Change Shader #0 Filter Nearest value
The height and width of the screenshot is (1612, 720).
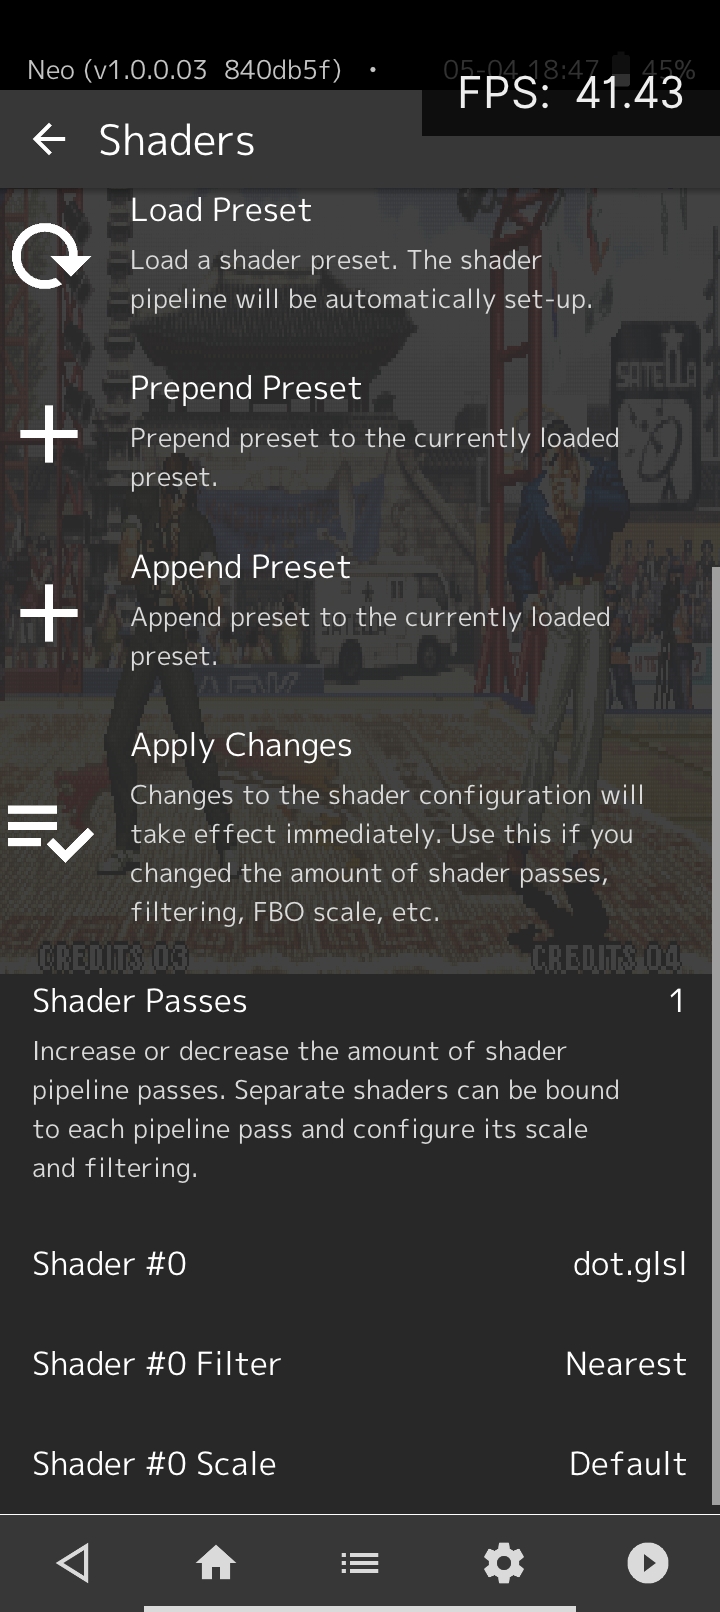(625, 1364)
